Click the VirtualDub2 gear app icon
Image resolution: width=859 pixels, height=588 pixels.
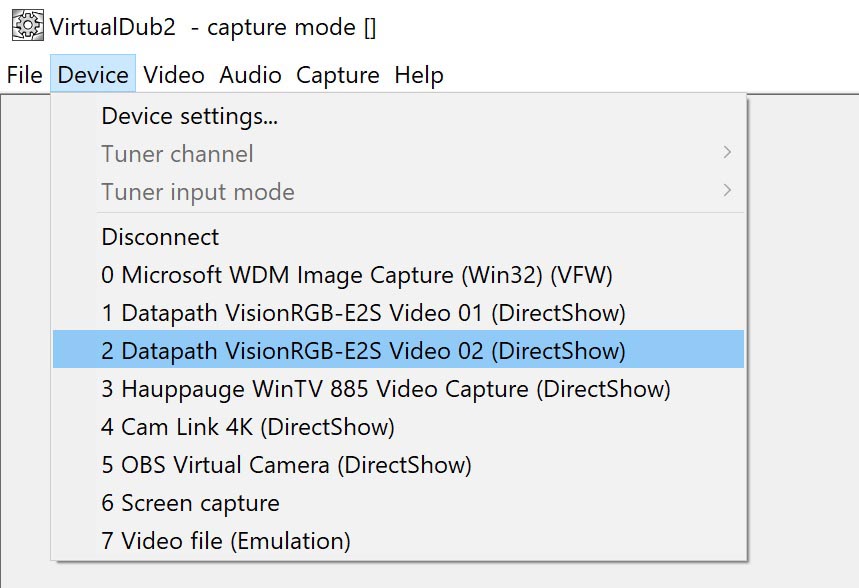point(27,25)
